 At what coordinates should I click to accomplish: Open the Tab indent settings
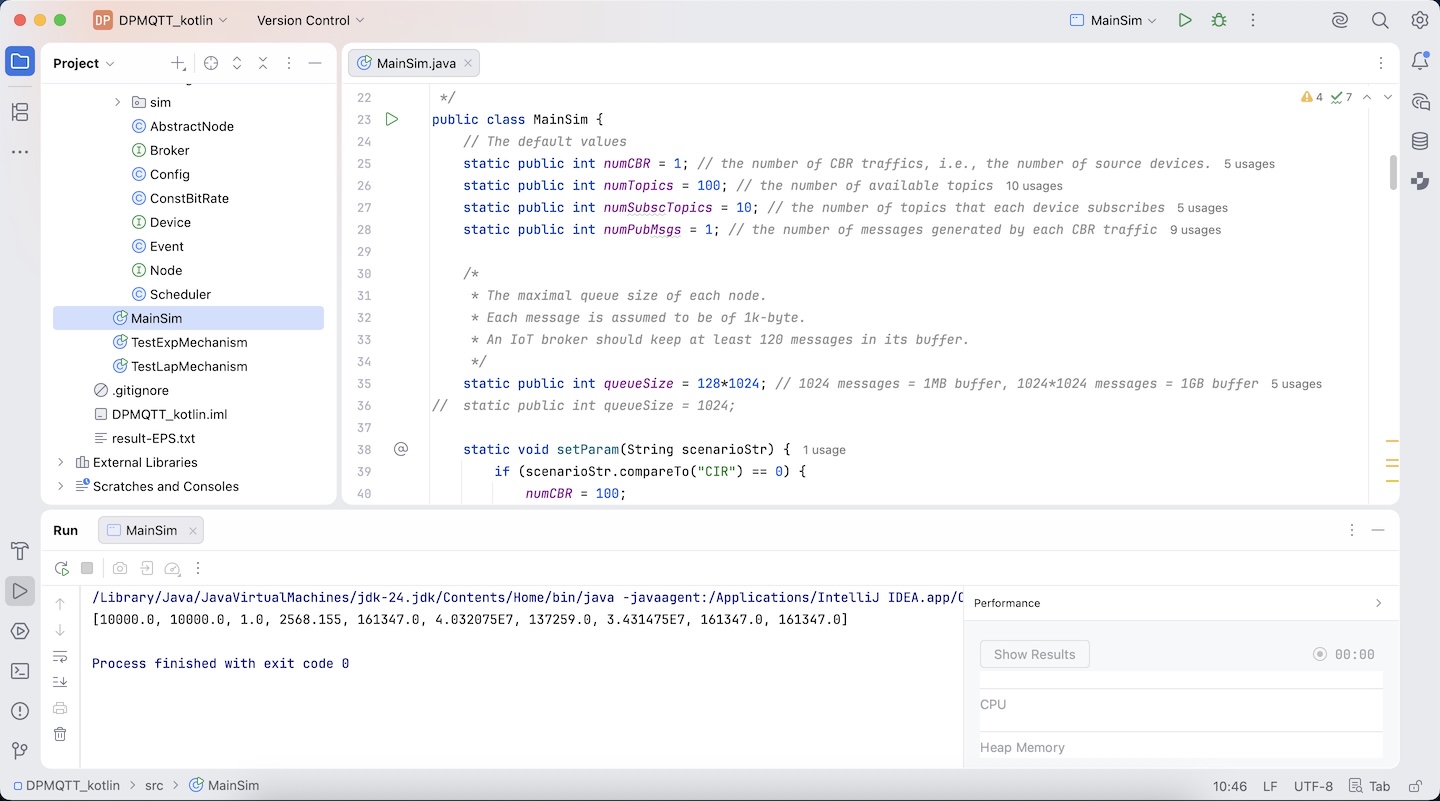pyautogui.click(x=1369, y=786)
